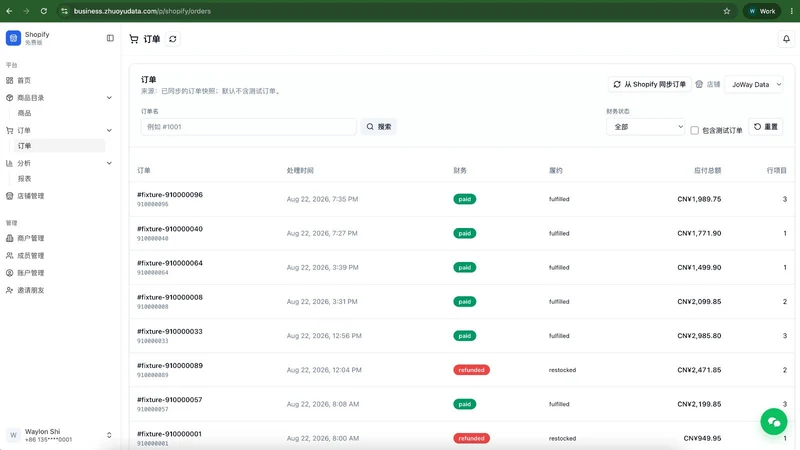Open the browser three-dot menu
800x450 pixels.
point(791,11)
